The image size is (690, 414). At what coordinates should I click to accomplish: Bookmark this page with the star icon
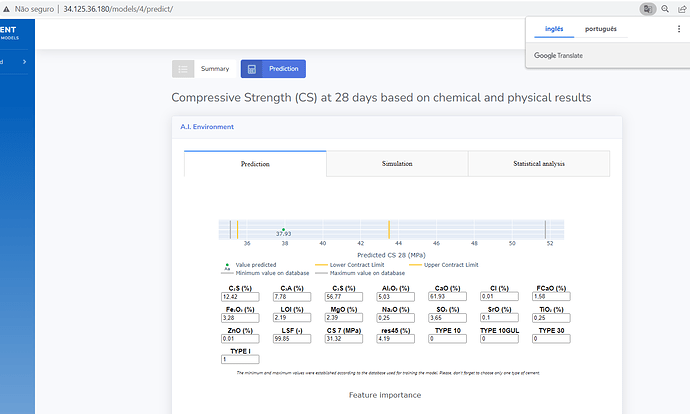click(x=682, y=8)
